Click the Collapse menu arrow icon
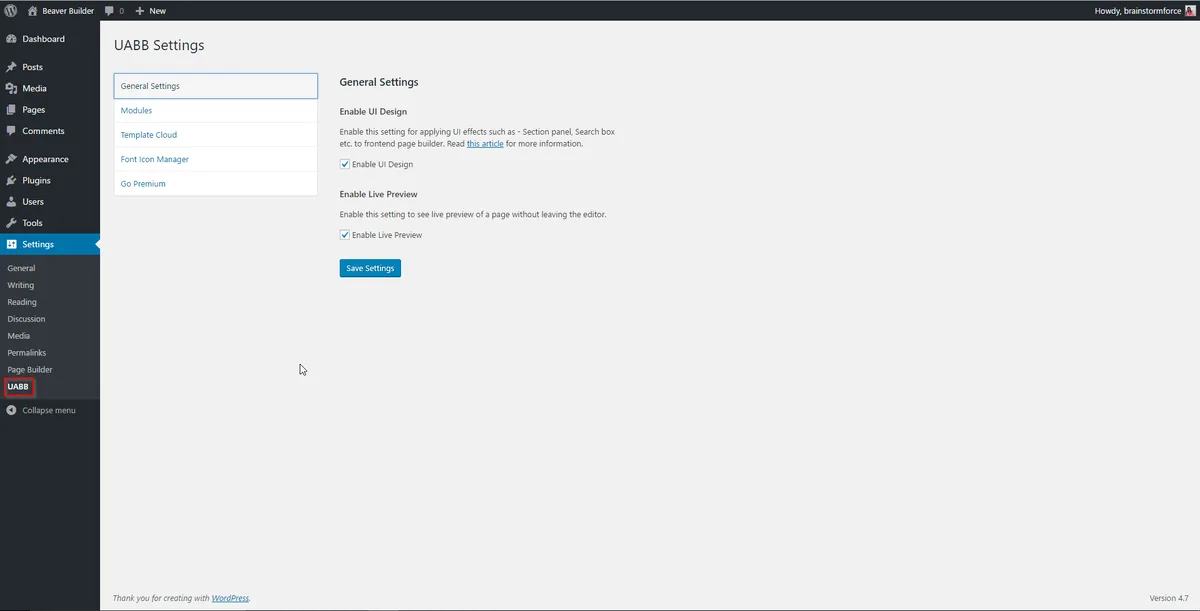Screen dimensions: 1200x611 (x=11, y=410)
